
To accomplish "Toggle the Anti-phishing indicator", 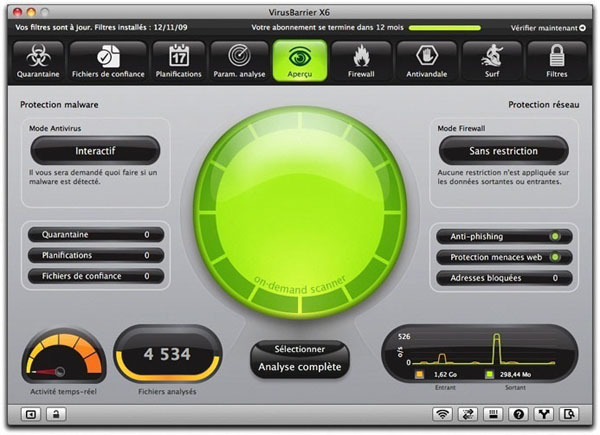I will click(555, 236).
